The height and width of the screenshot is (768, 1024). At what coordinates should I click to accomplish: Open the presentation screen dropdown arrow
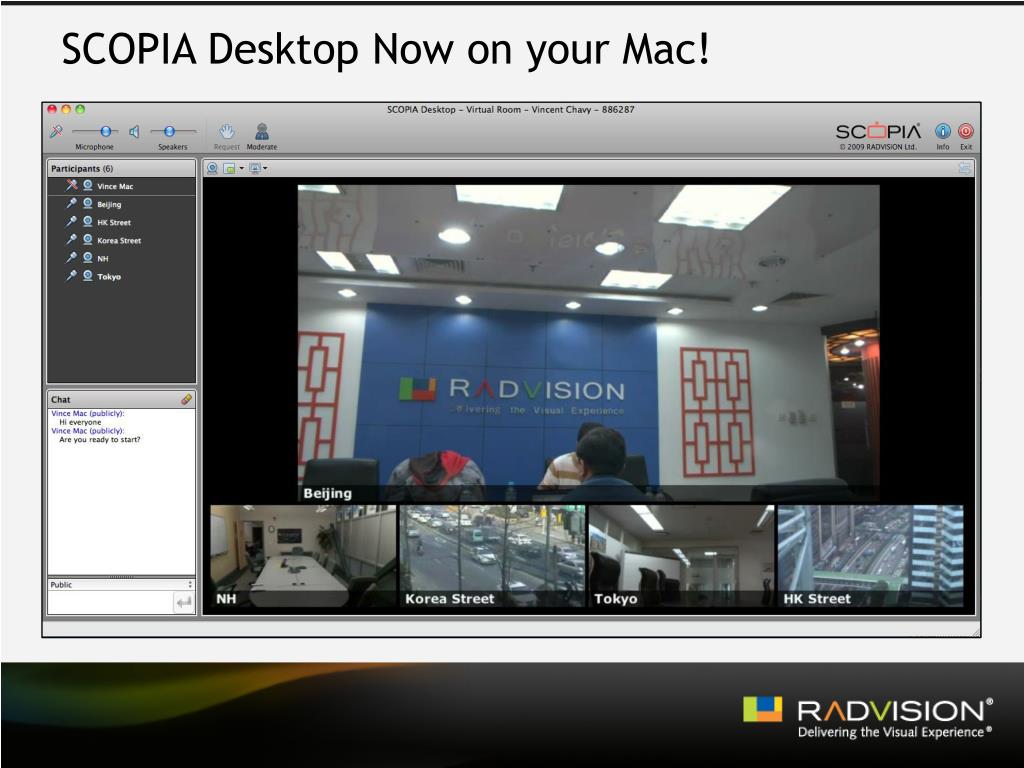[x=265, y=168]
